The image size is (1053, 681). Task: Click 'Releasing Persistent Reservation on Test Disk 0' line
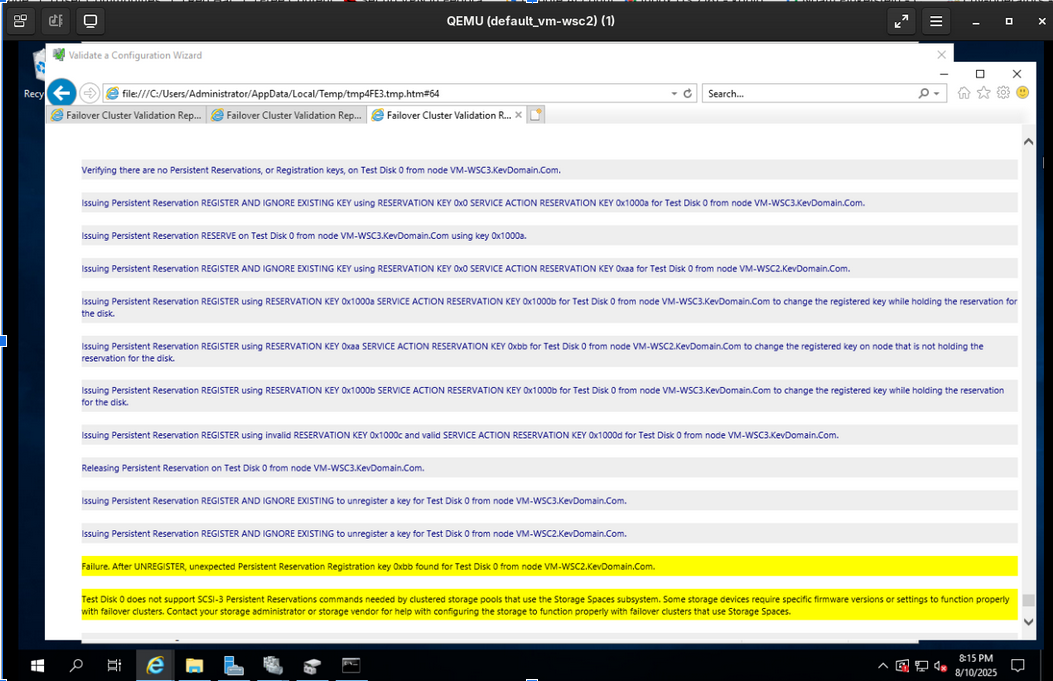[x=549, y=468]
